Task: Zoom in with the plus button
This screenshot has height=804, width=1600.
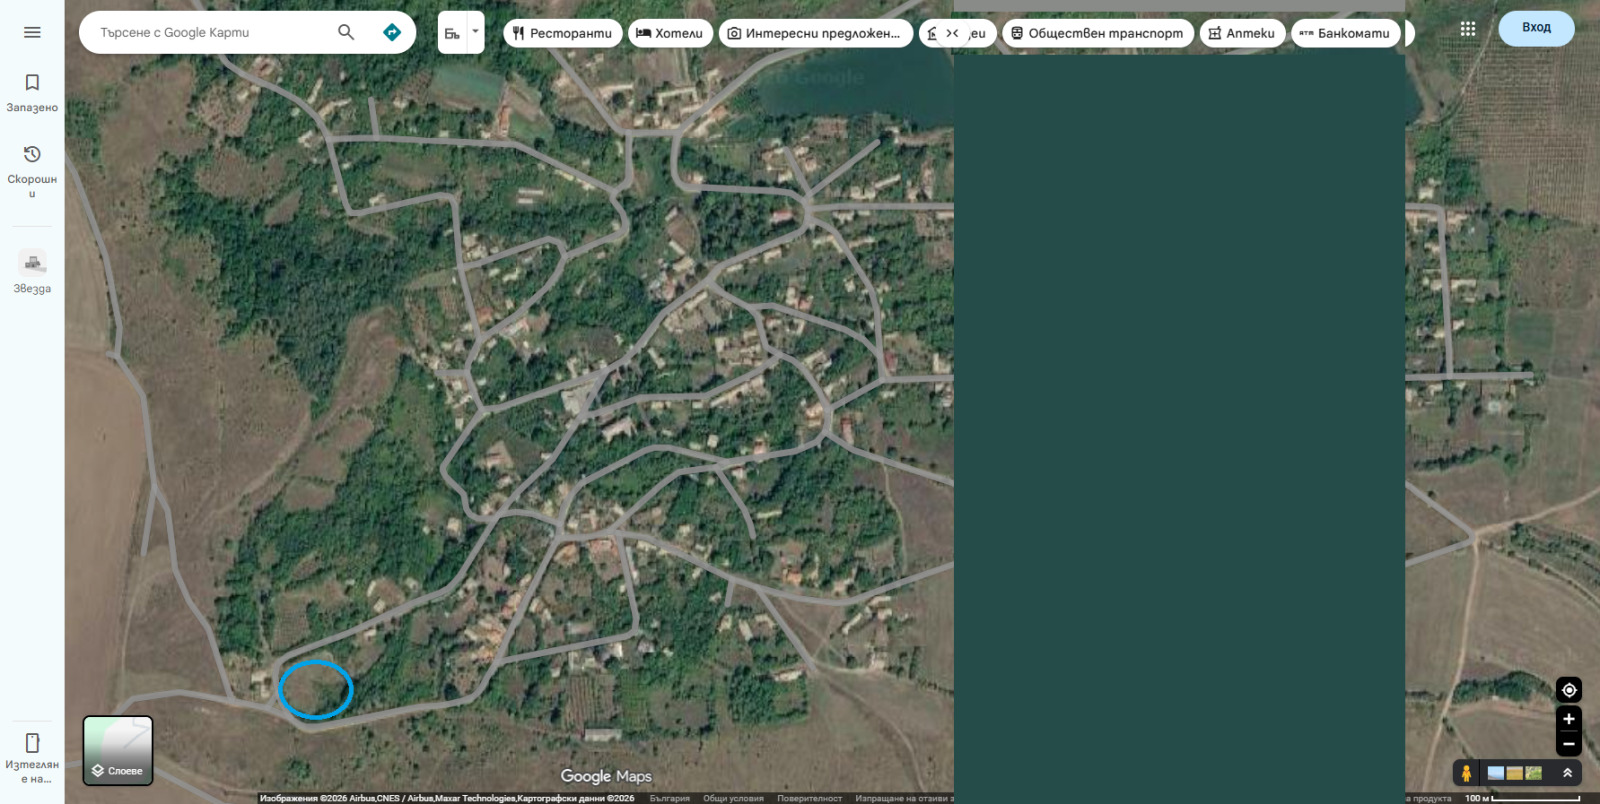Action: (x=1569, y=719)
